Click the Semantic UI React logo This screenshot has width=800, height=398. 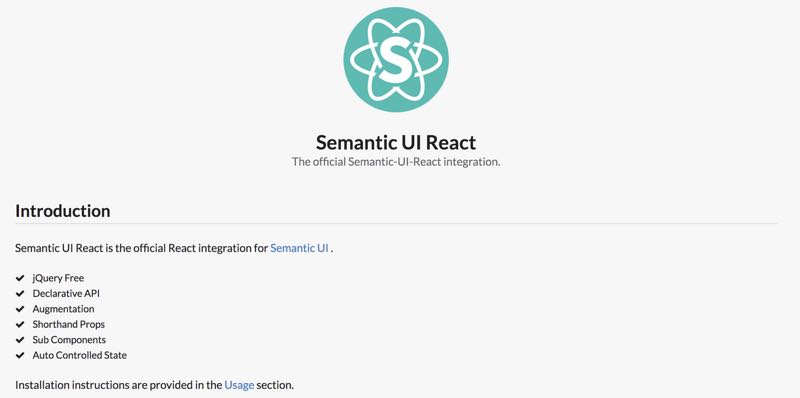point(396,60)
